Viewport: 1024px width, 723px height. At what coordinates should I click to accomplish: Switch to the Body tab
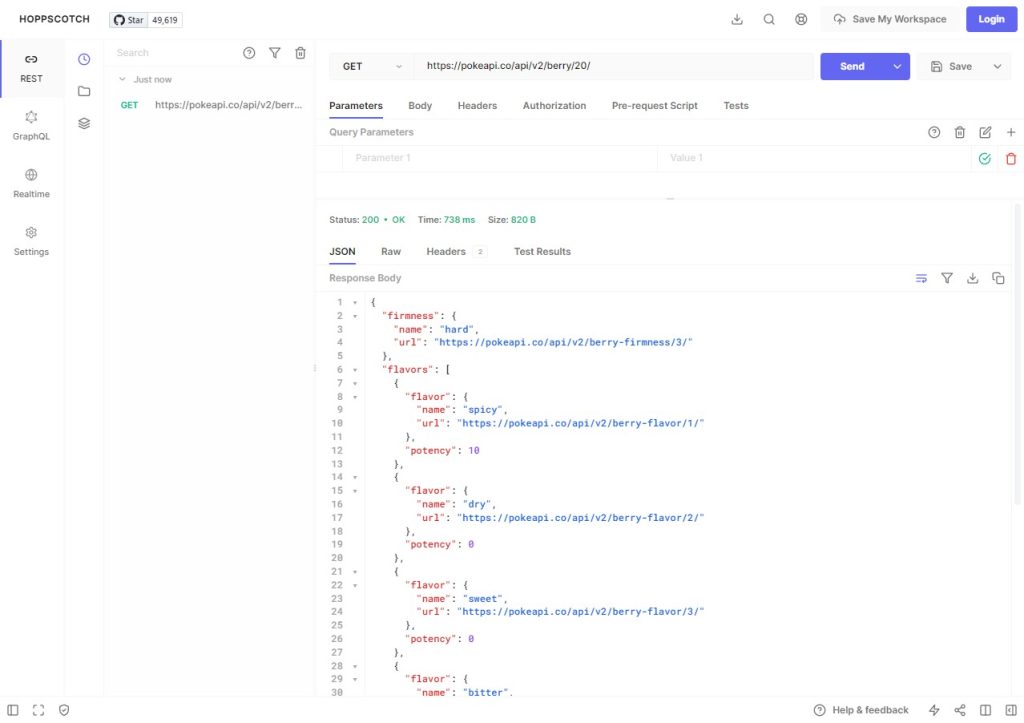tap(420, 106)
